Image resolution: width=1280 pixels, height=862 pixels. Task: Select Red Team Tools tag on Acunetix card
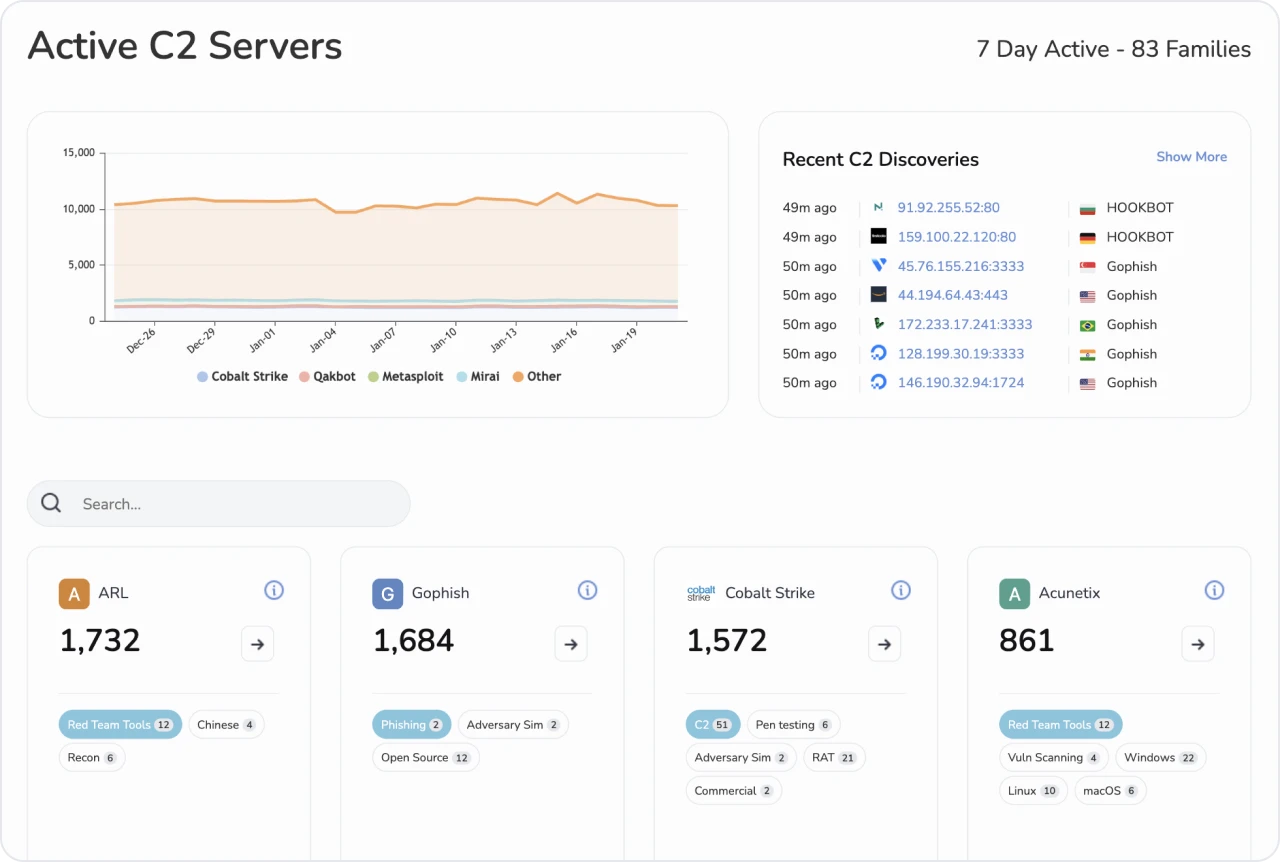(x=1060, y=725)
